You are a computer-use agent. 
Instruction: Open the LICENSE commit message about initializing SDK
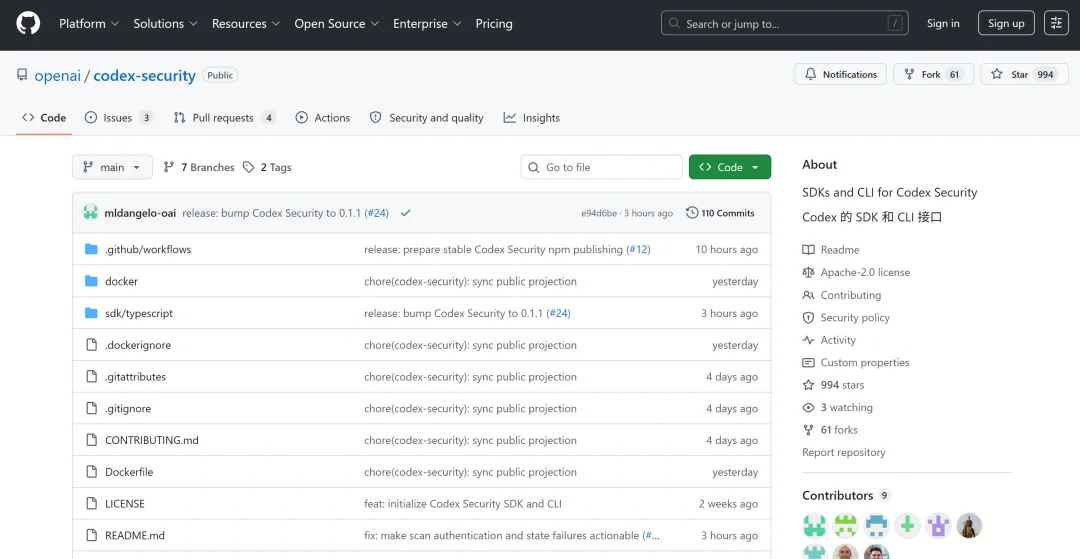coord(463,504)
